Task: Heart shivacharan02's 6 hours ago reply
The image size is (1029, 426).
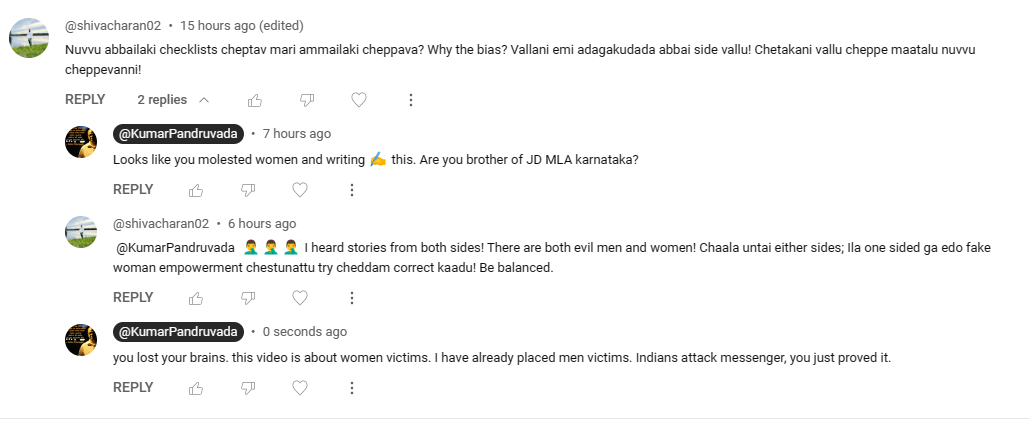Action: pyautogui.click(x=299, y=298)
